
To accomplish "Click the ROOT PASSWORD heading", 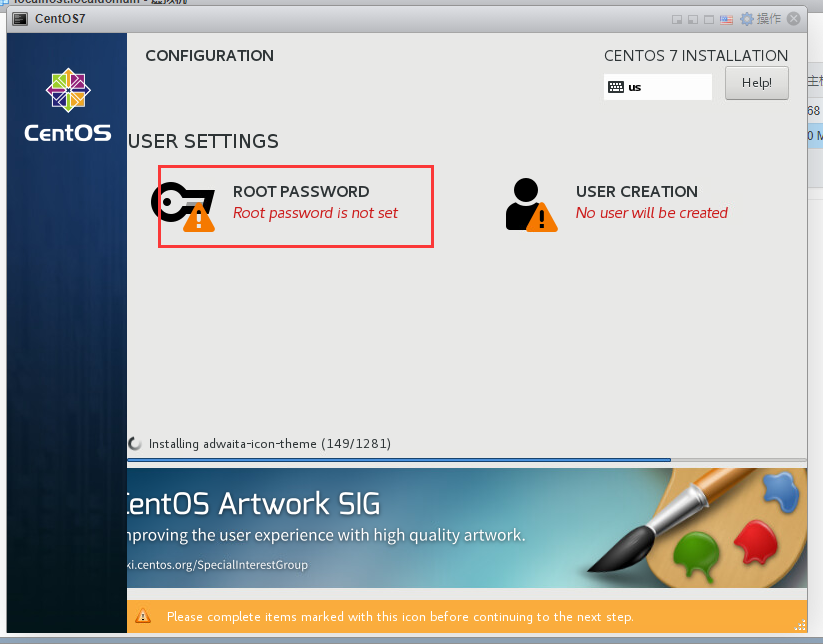I will (301, 192).
